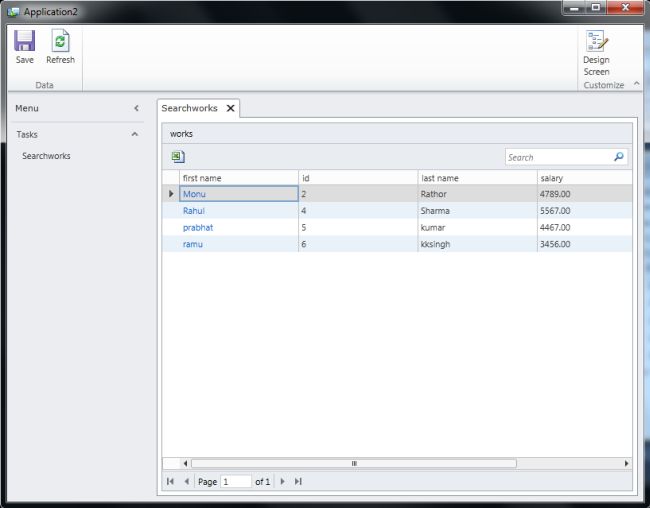Click the scrollbar left arrow
This screenshot has width=650, height=508.
(x=185, y=463)
